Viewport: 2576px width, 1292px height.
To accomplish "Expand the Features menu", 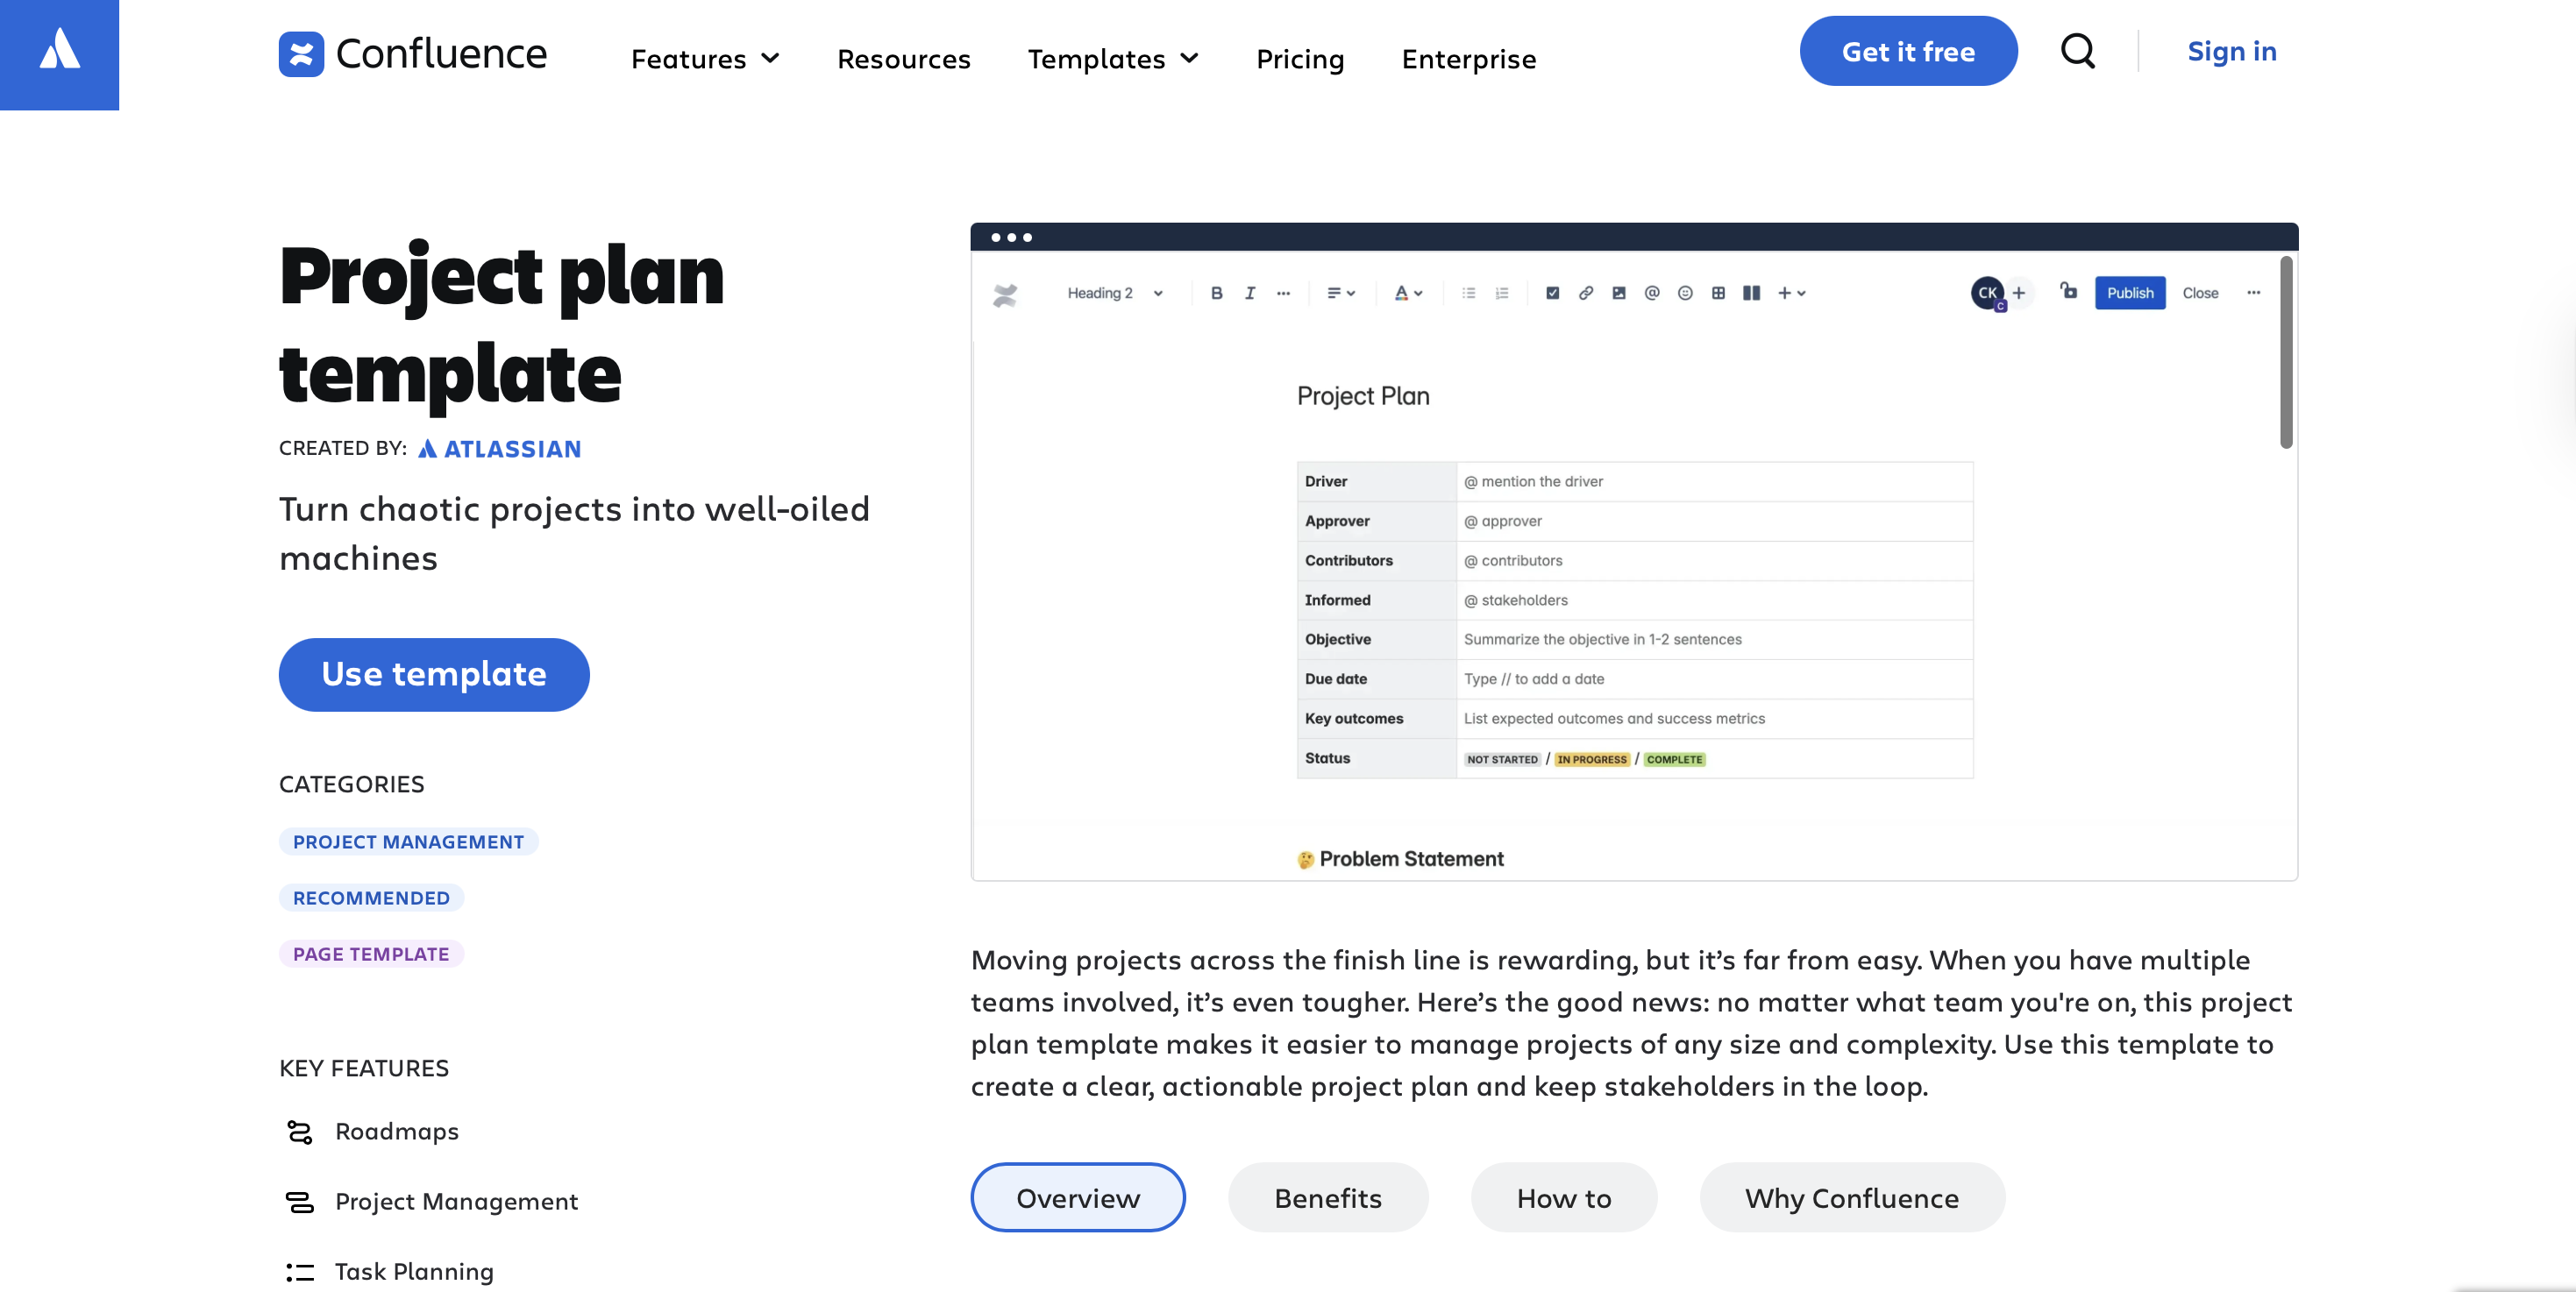I will click(704, 59).
